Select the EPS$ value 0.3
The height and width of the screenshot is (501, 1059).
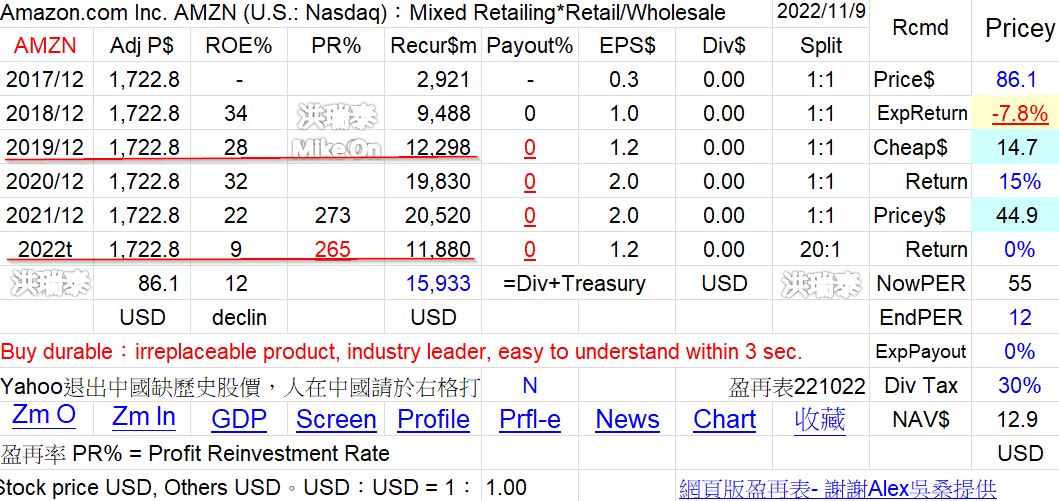tap(627, 80)
